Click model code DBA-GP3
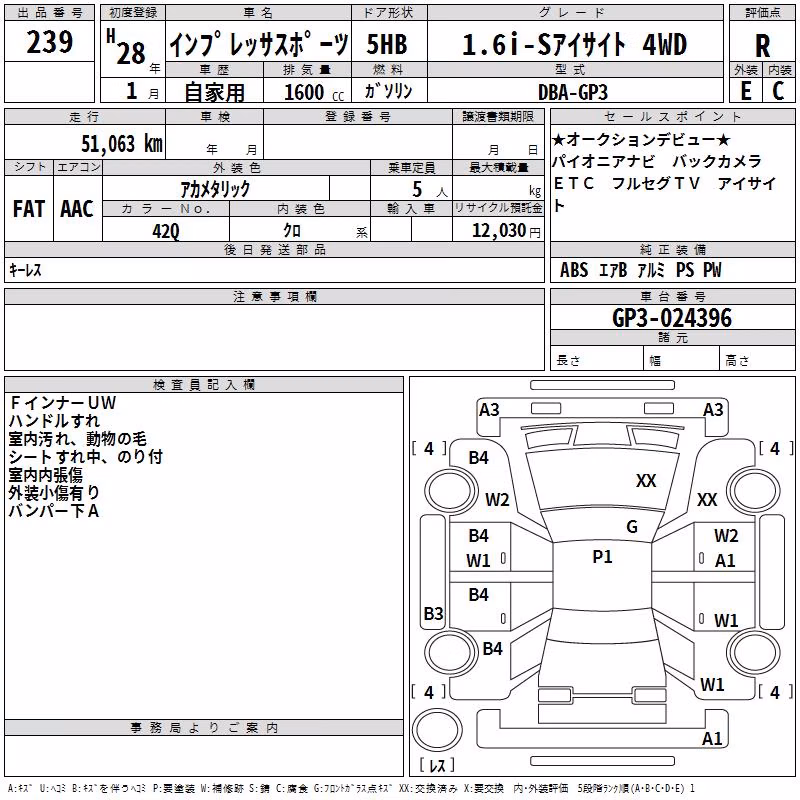 pyautogui.click(x=573, y=92)
